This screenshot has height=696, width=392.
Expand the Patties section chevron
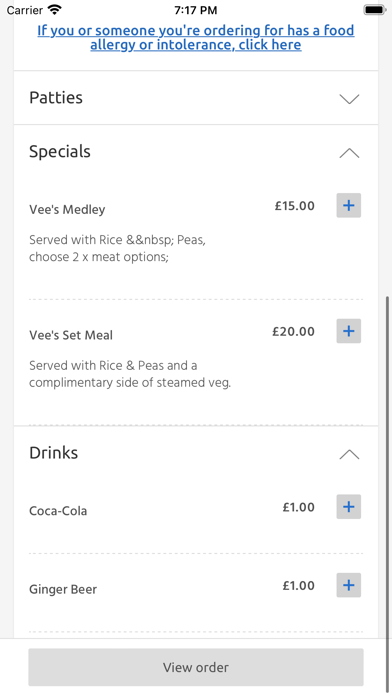[349, 99]
